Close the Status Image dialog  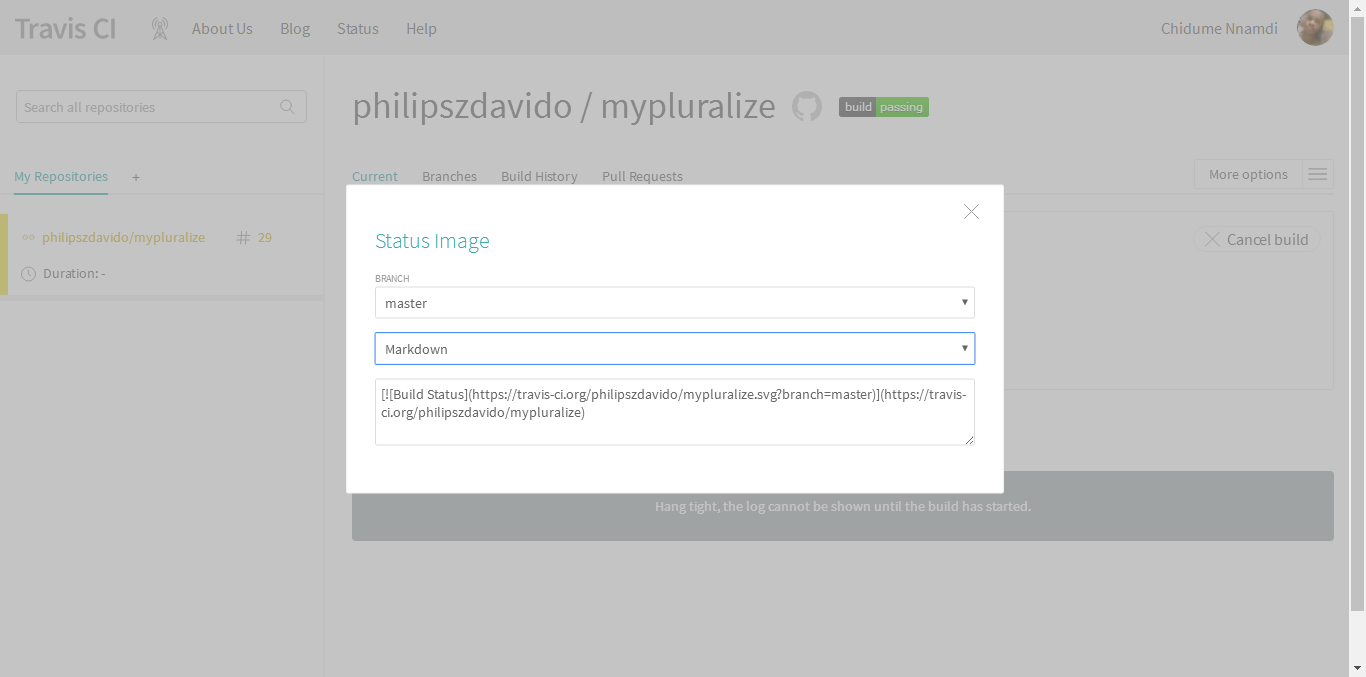pos(971,212)
